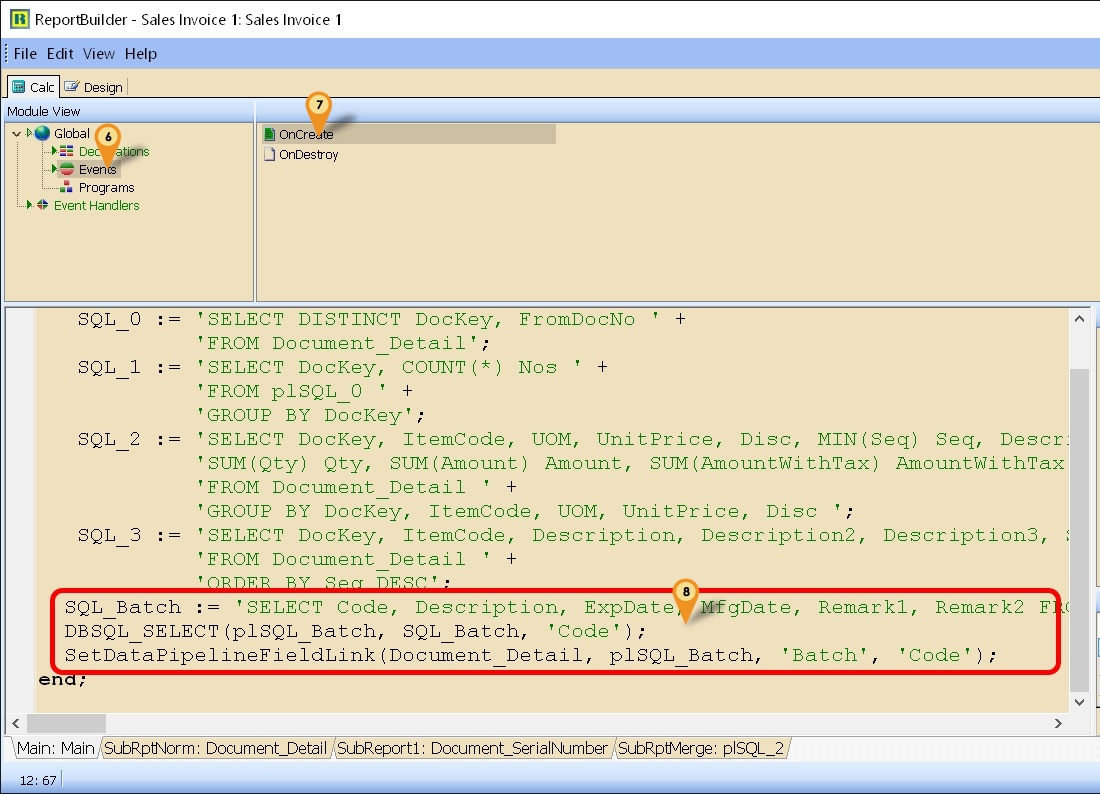Expand the Event Handlers node
Screen dimensions: 1100x794
[x=30, y=205]
